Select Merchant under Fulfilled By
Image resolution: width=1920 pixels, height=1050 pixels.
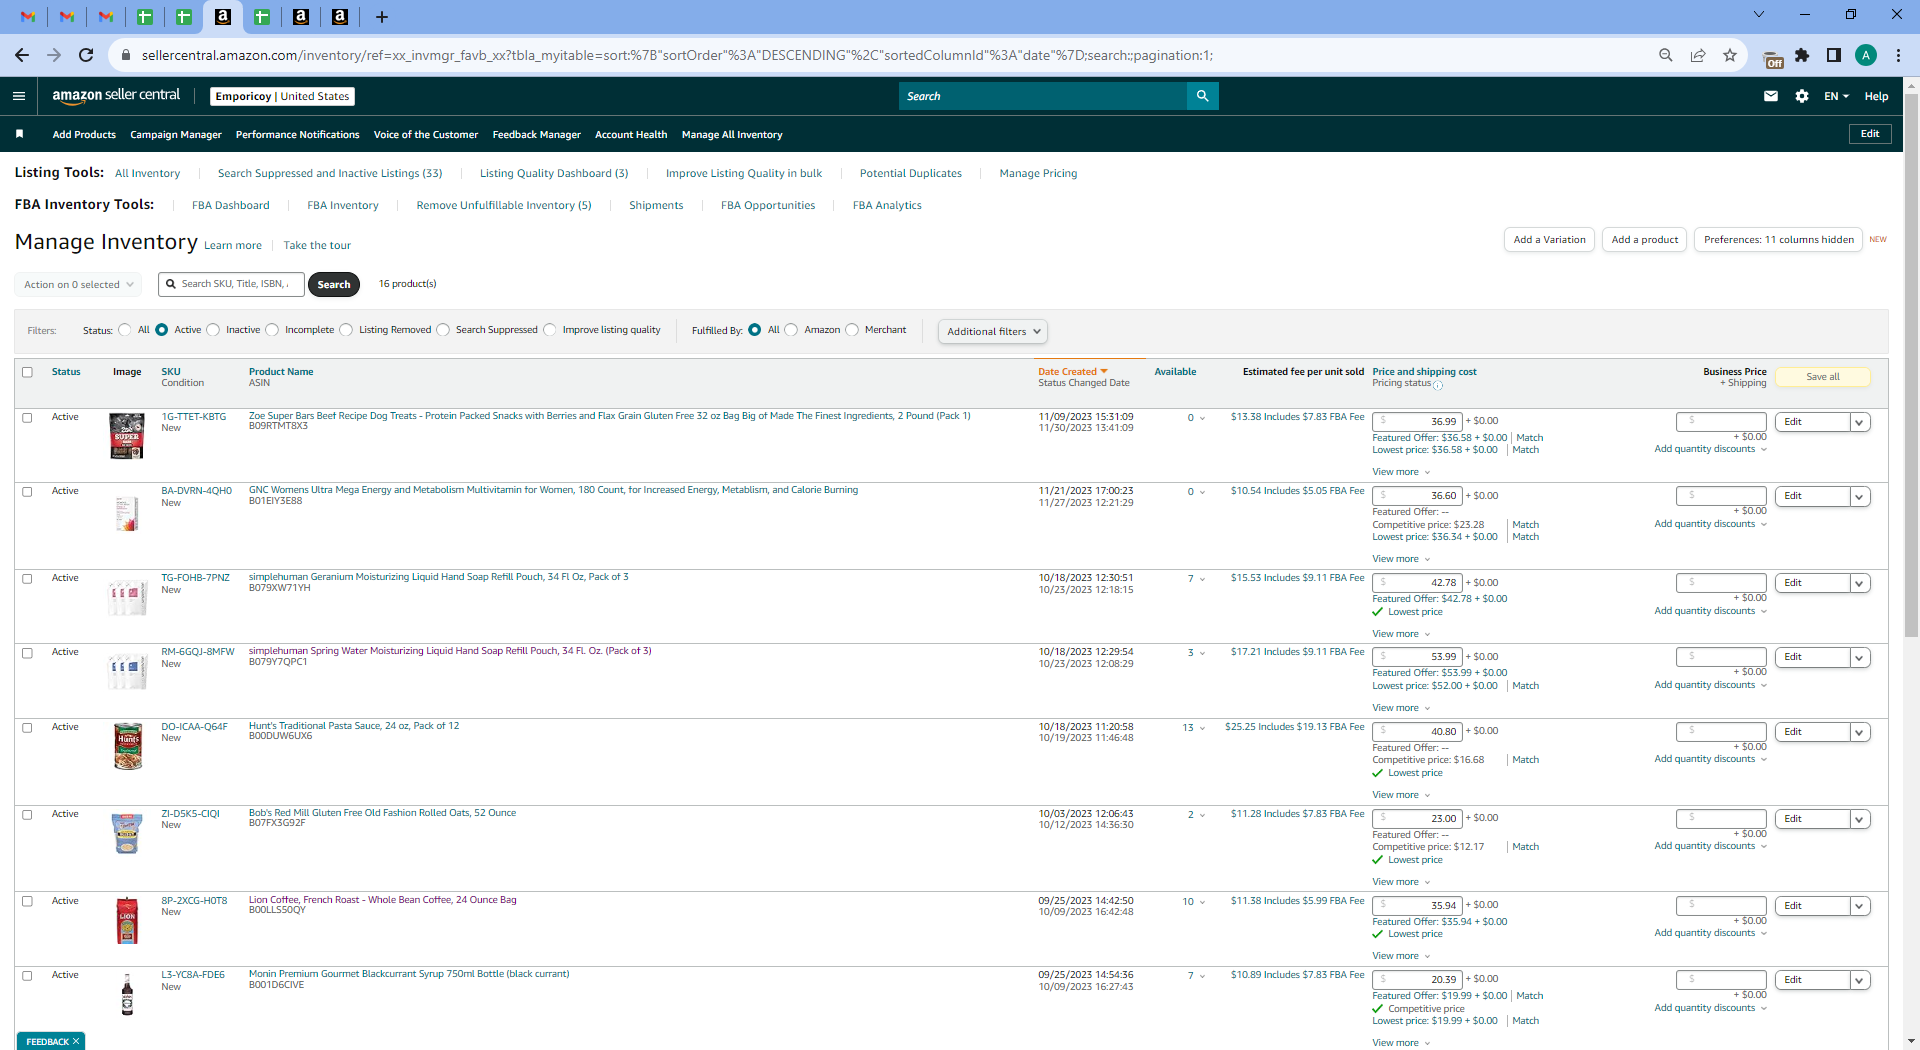tap(852, 330)
